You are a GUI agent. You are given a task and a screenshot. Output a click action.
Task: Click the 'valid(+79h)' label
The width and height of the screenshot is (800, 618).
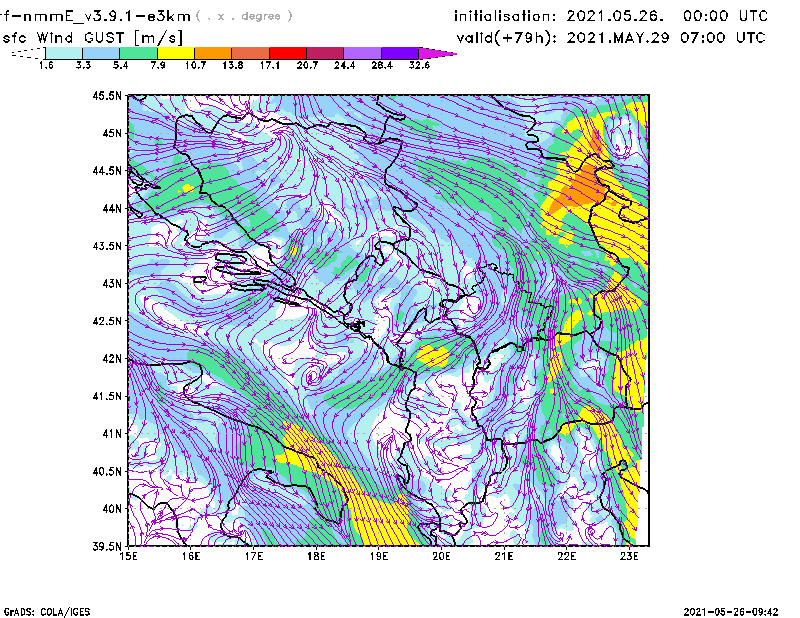(507, 38)
